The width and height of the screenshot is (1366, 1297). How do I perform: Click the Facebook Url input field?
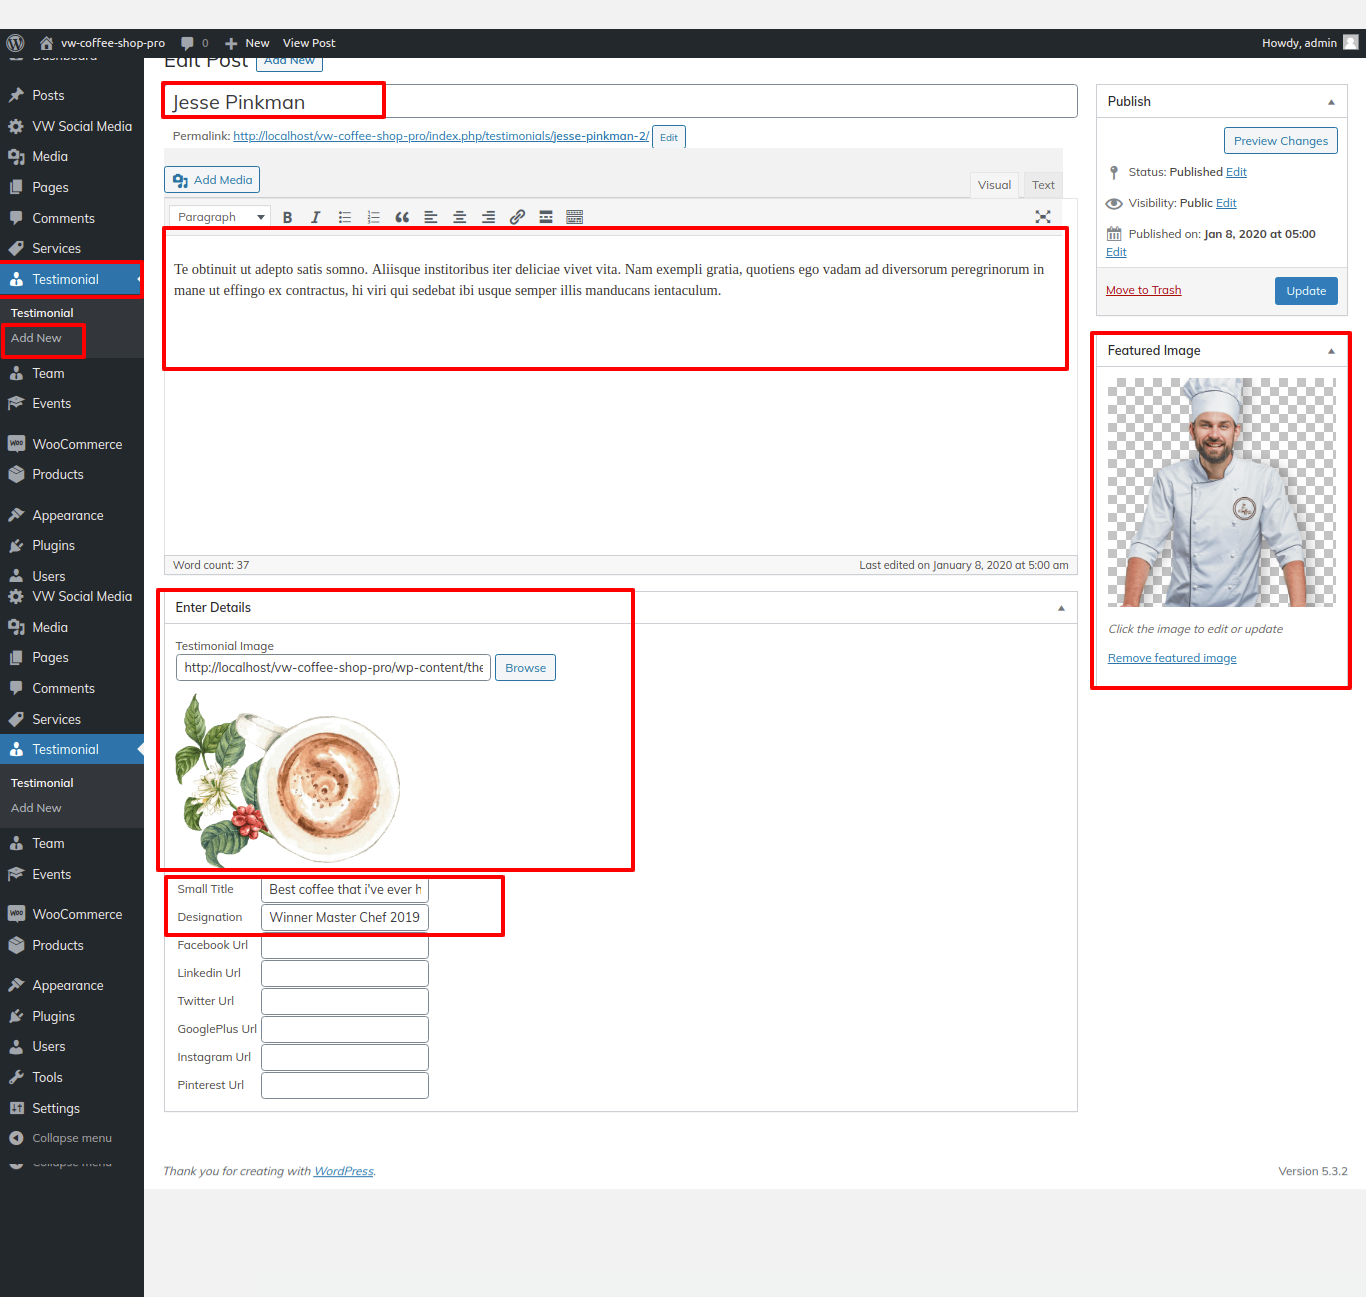345,945
